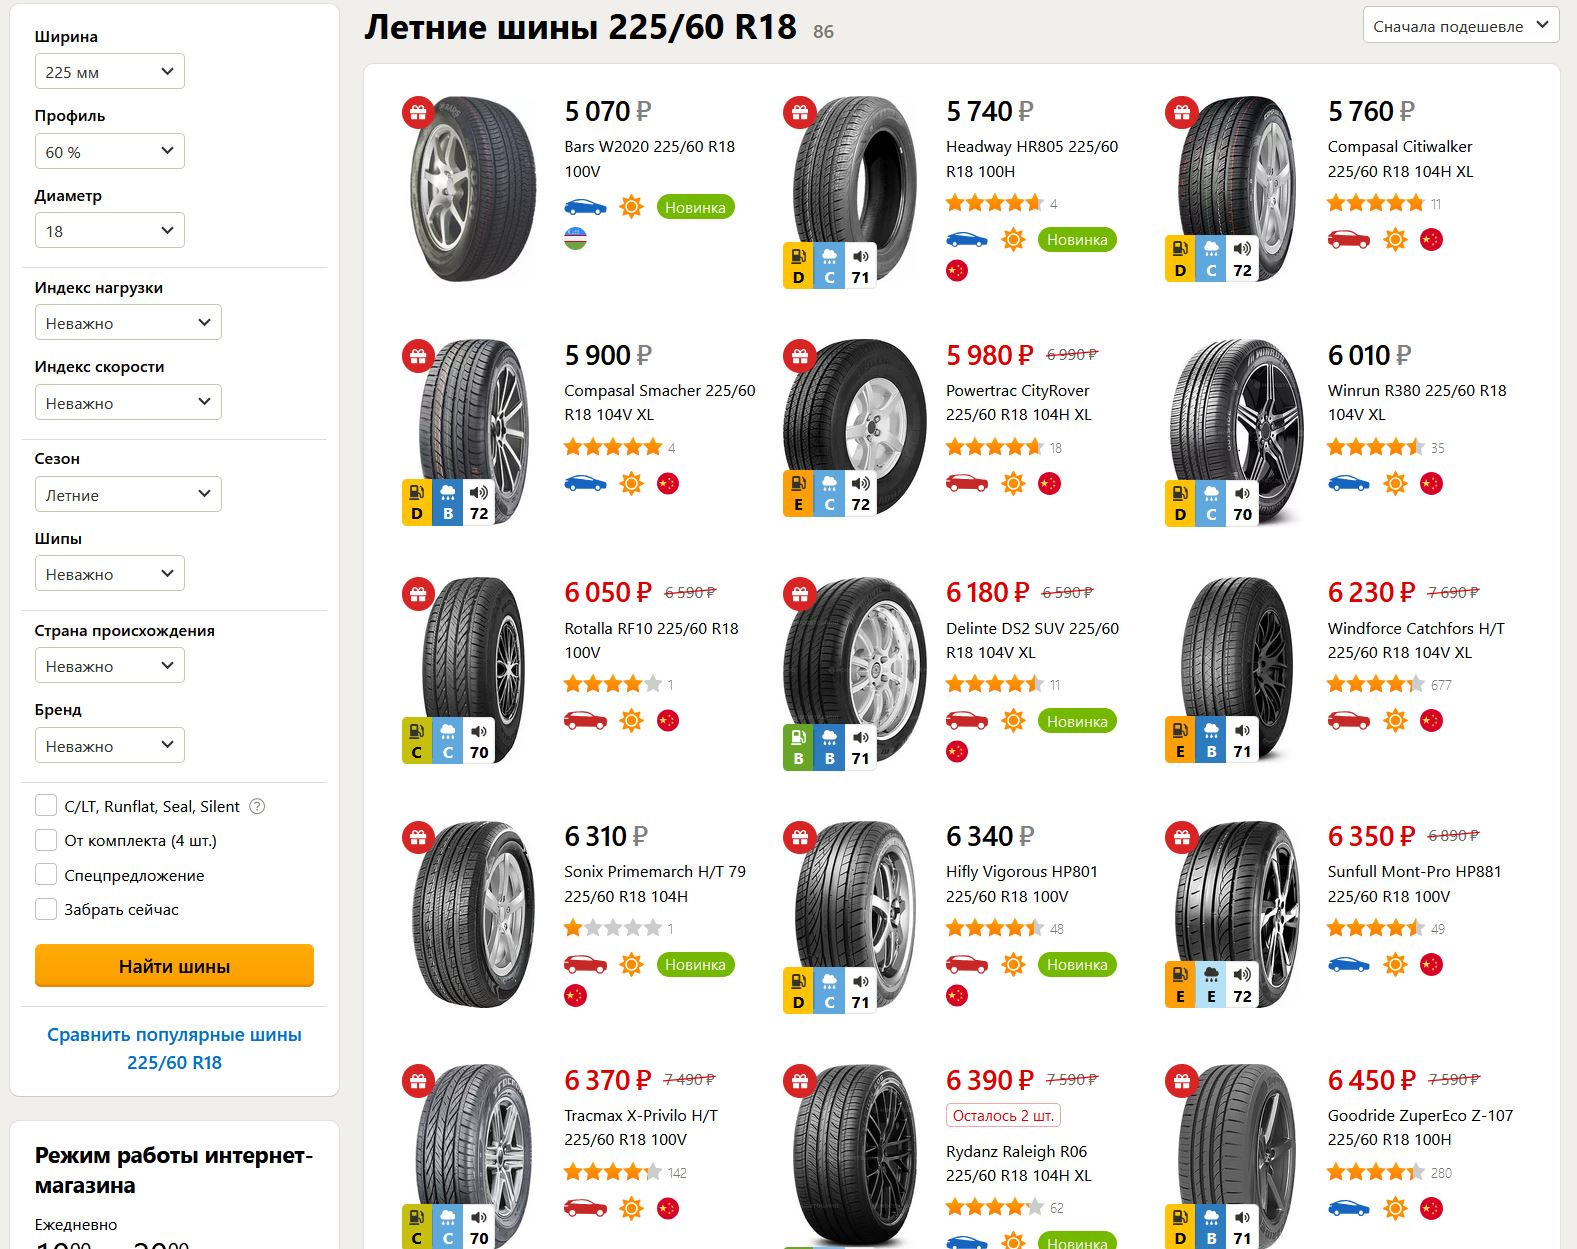Click the help question icon beside Runflat filter

pos(257,807)
